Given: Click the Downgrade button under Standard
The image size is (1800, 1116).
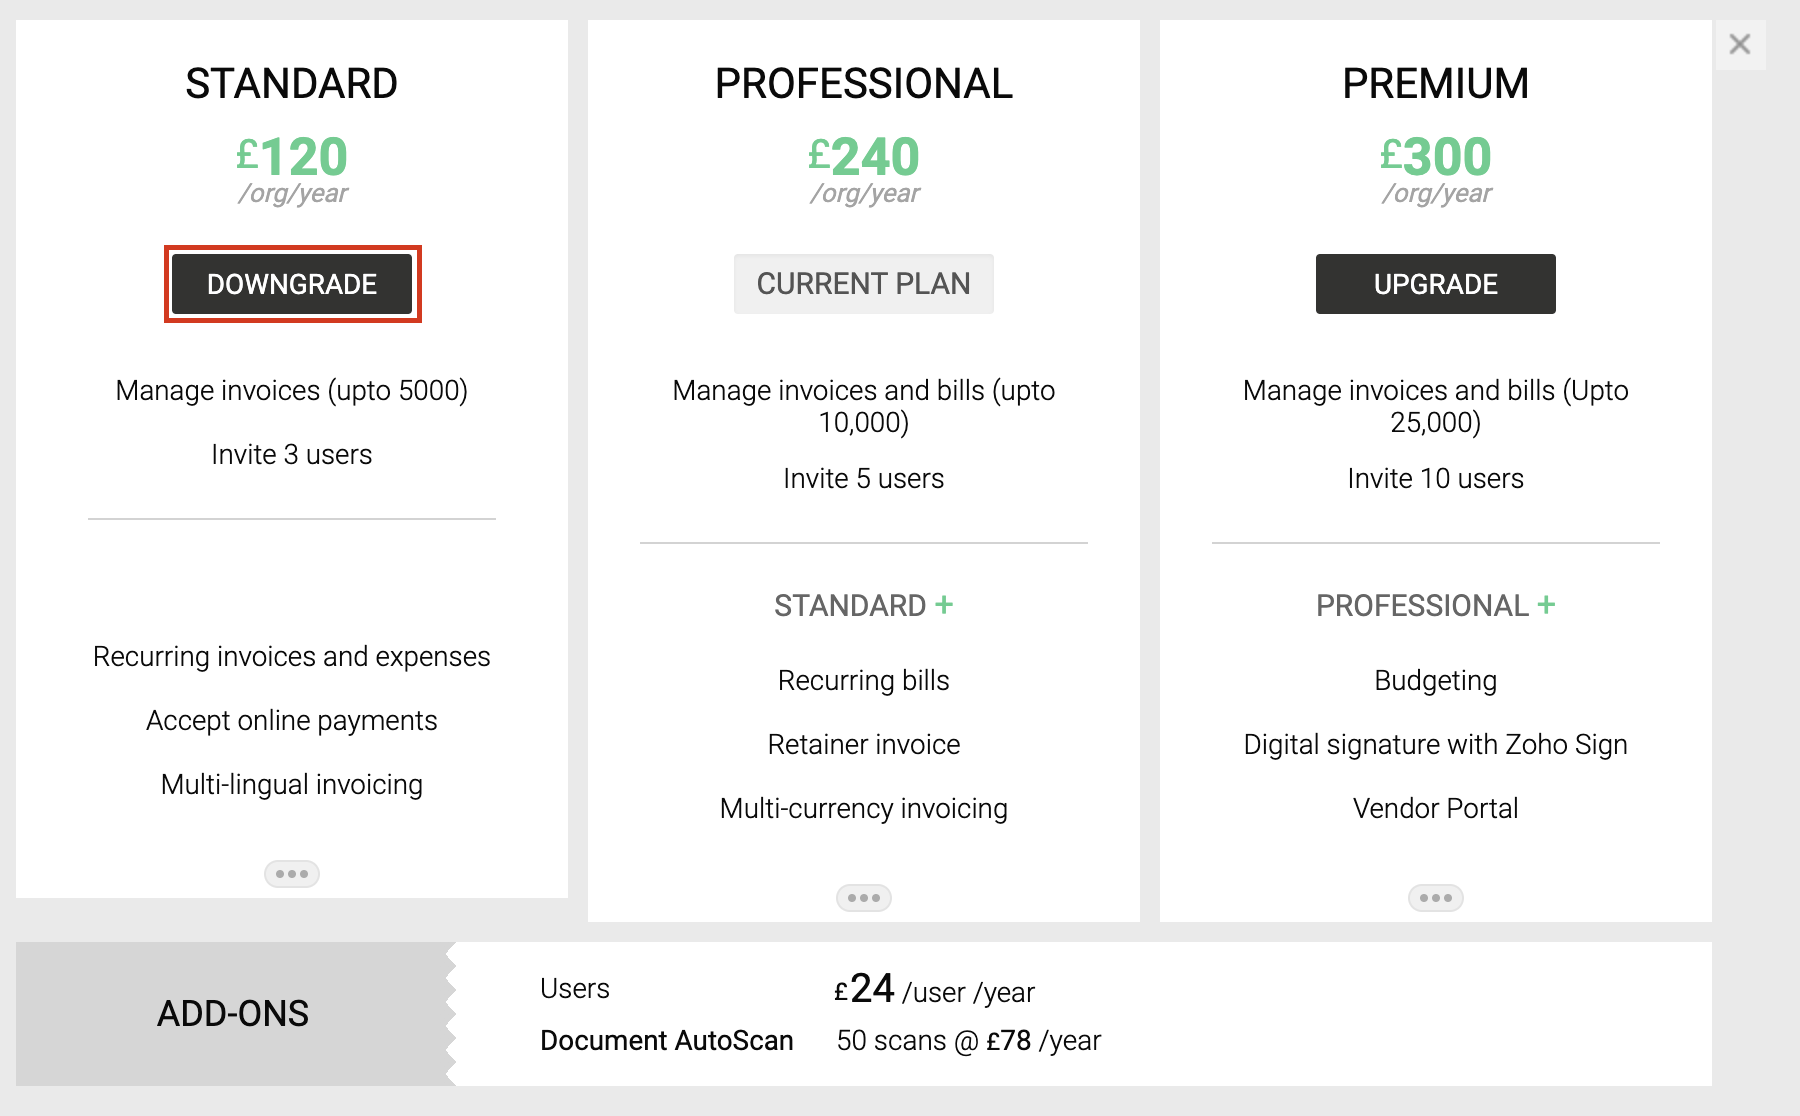Looking at the screenshot, I should tap(292, 284).
